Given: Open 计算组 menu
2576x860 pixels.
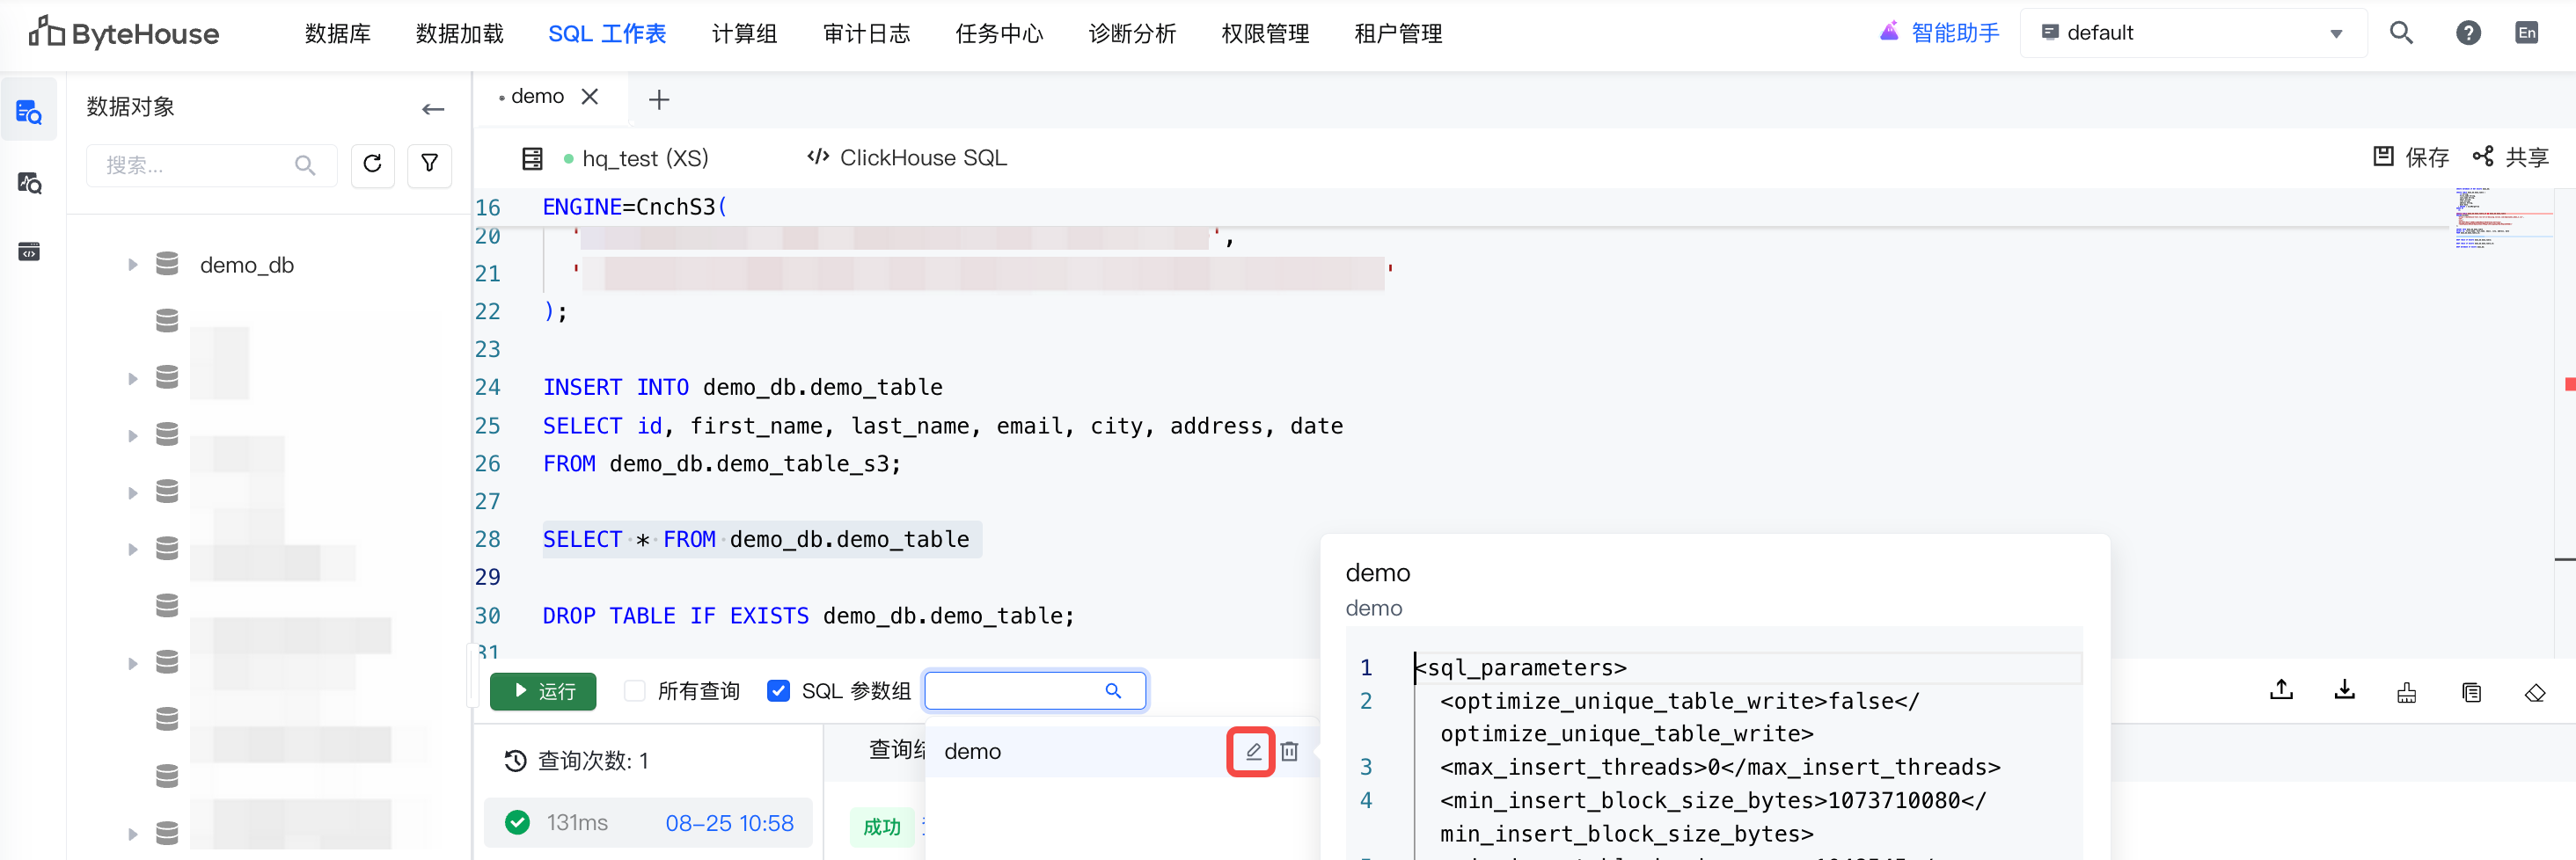Looking at the screenshot, I should click(x=744, y=33).
